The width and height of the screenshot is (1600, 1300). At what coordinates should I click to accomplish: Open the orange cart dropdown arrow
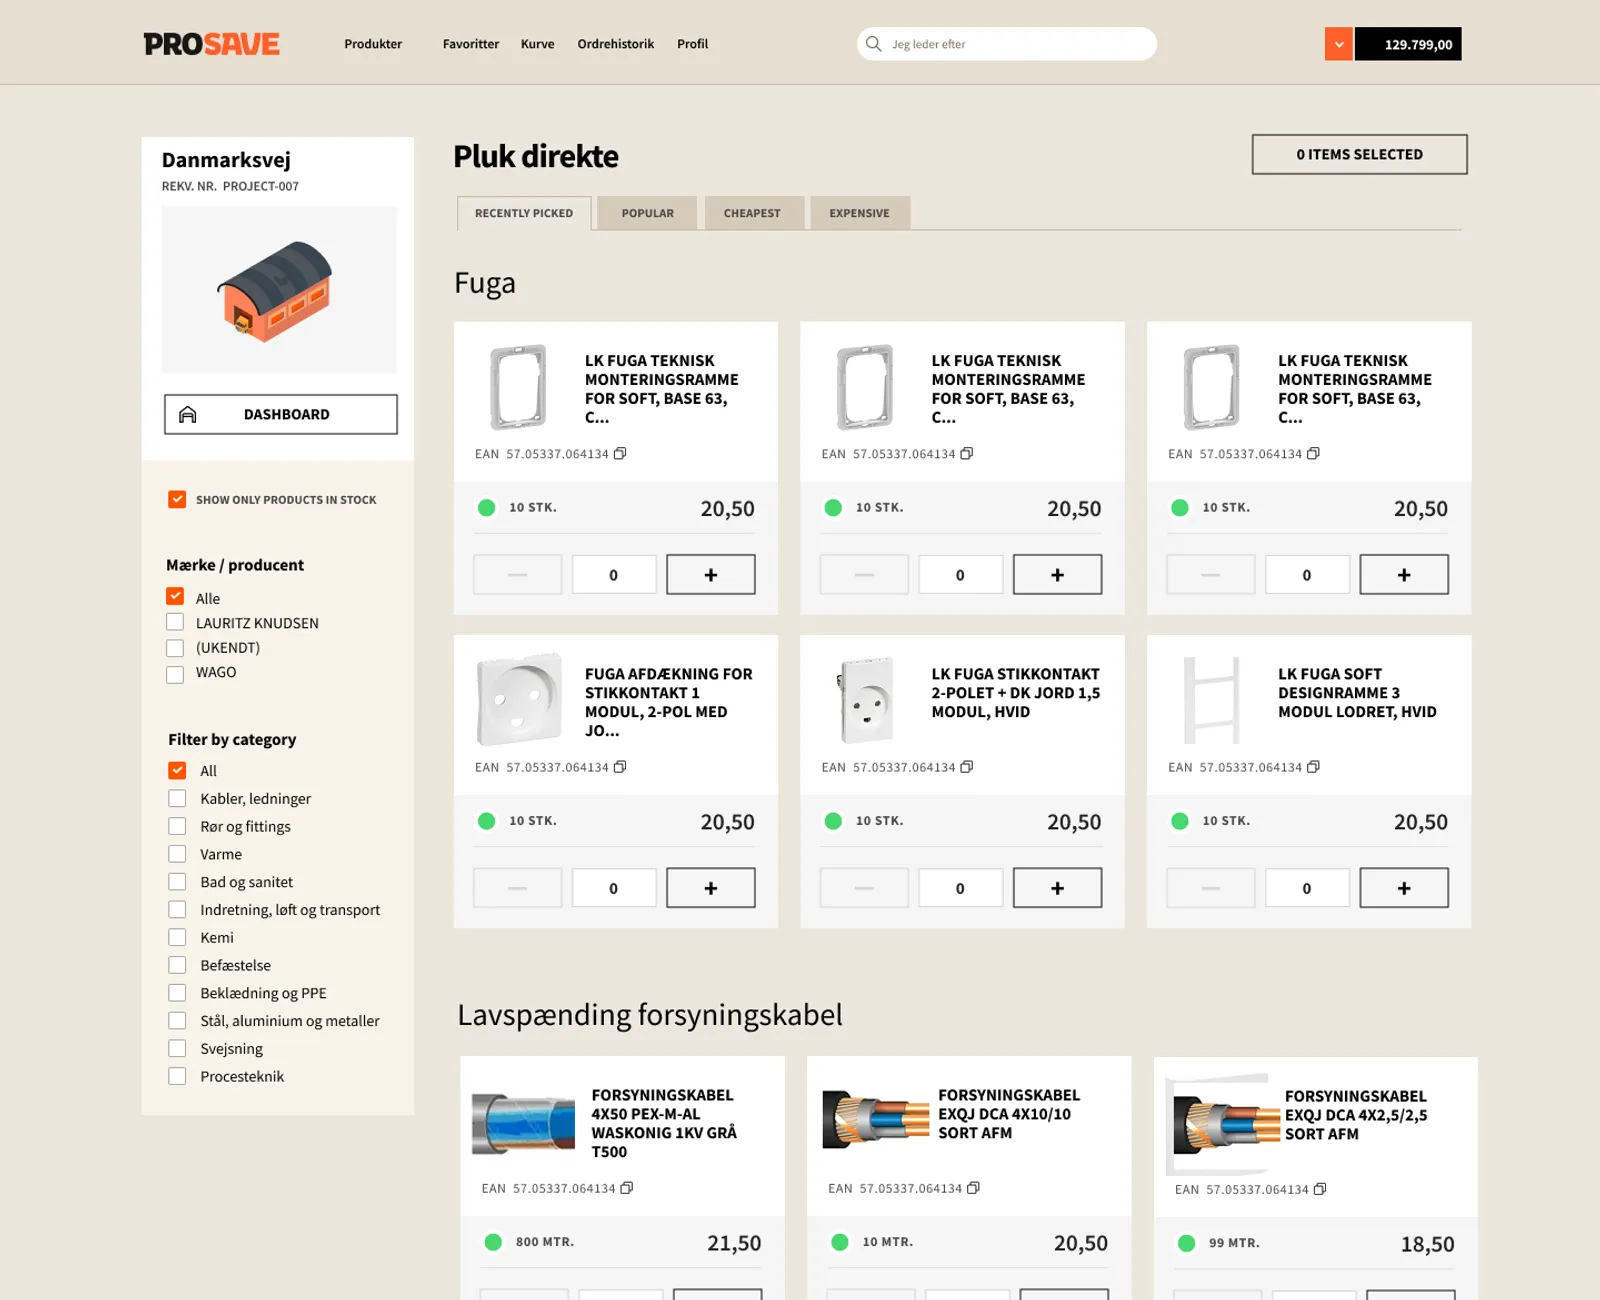(1339, 44)
